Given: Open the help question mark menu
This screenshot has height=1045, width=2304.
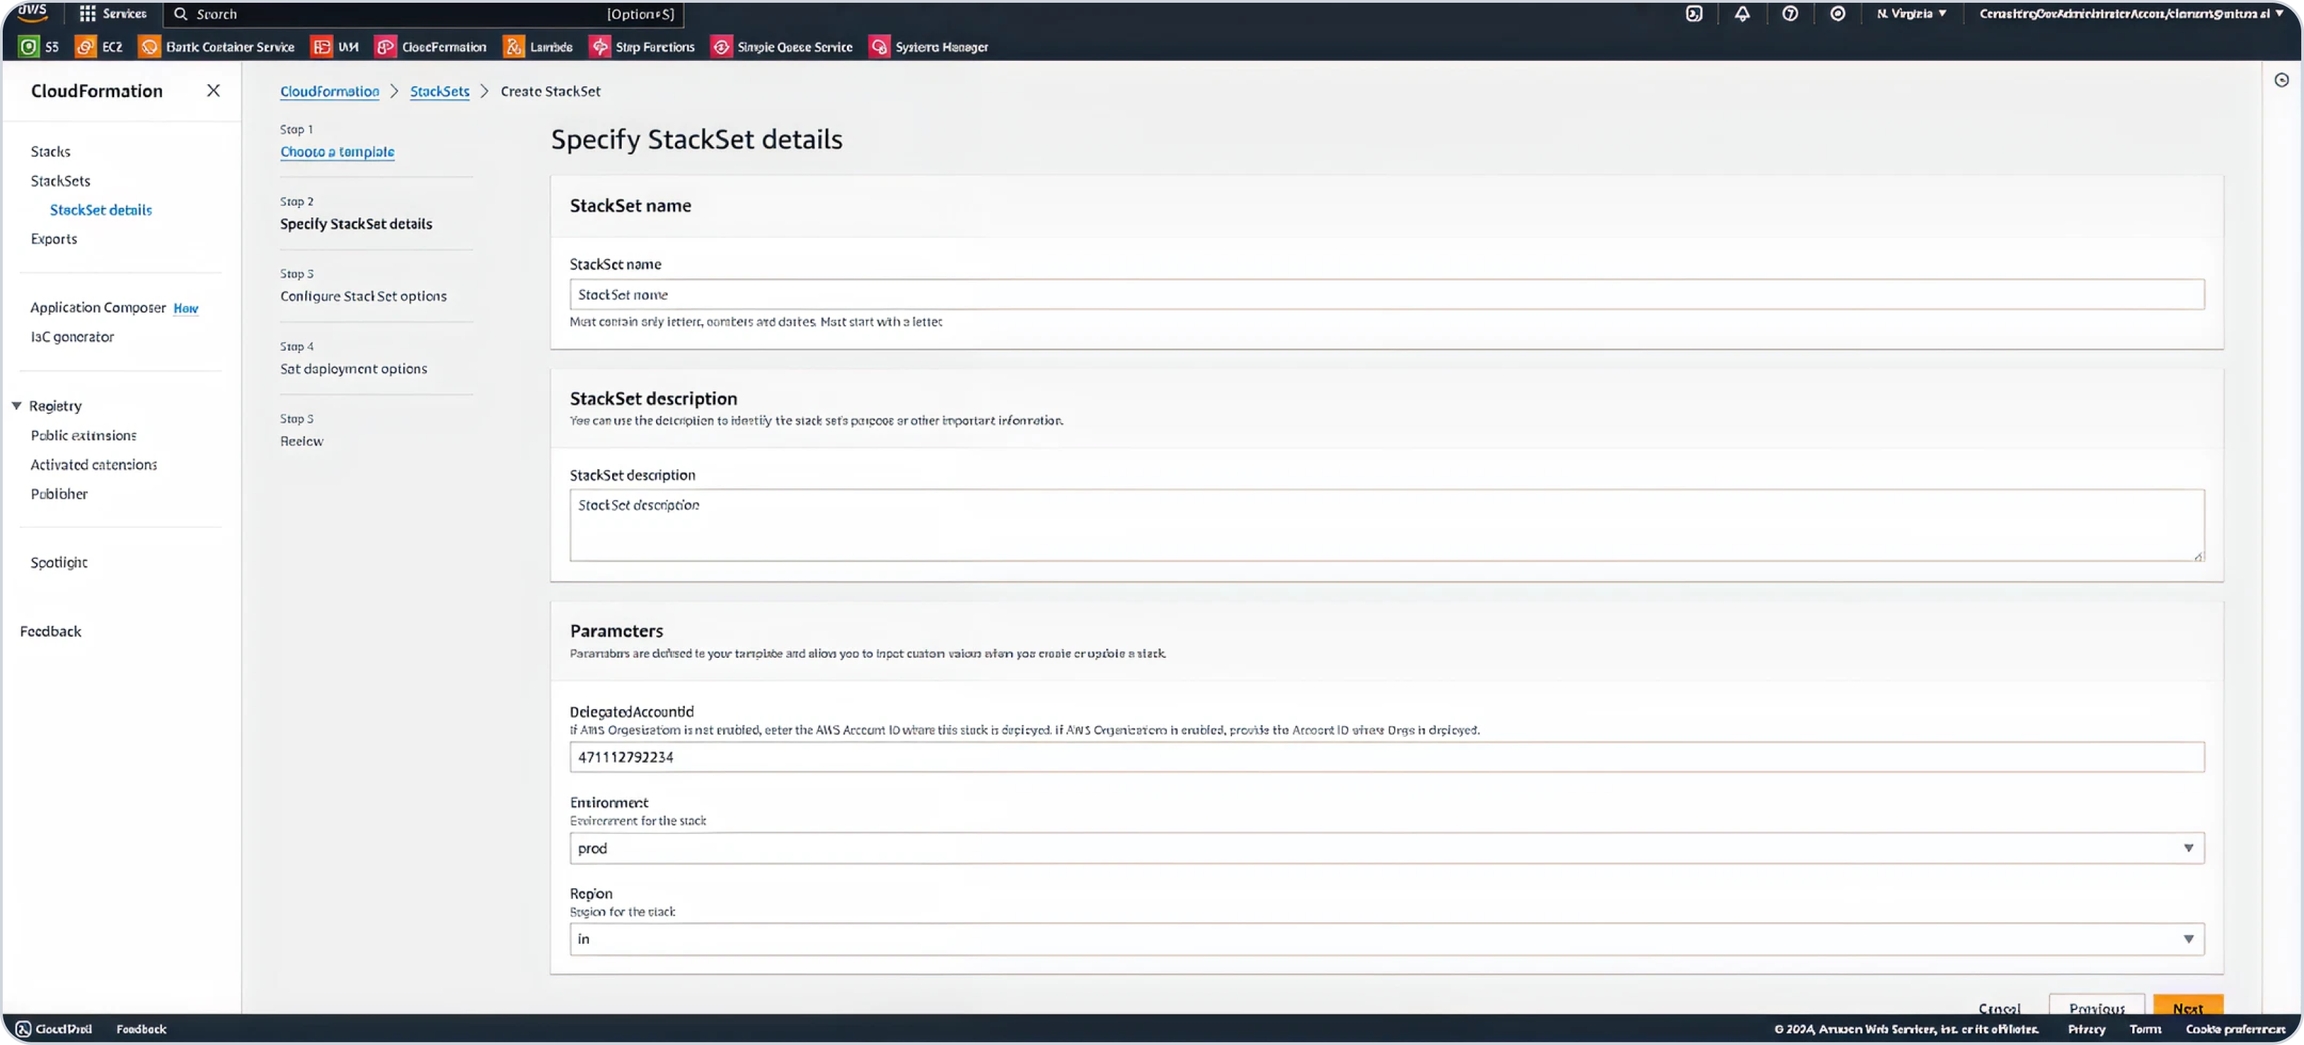Looking at the screenshot, I should (1790, 14).
